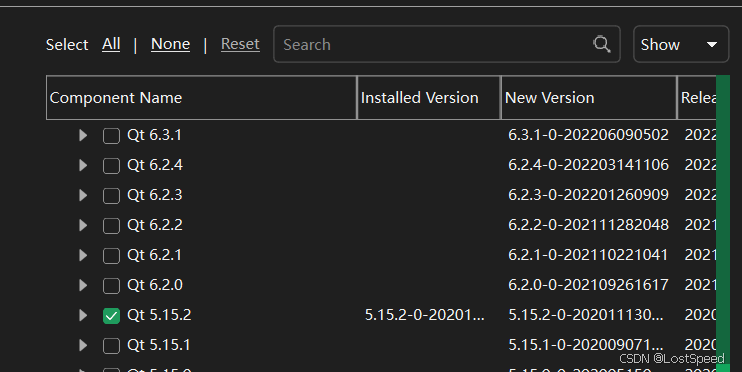Select the Qt 6.2.2 row label
Screen dimensions: 742x372
(155, 225)
